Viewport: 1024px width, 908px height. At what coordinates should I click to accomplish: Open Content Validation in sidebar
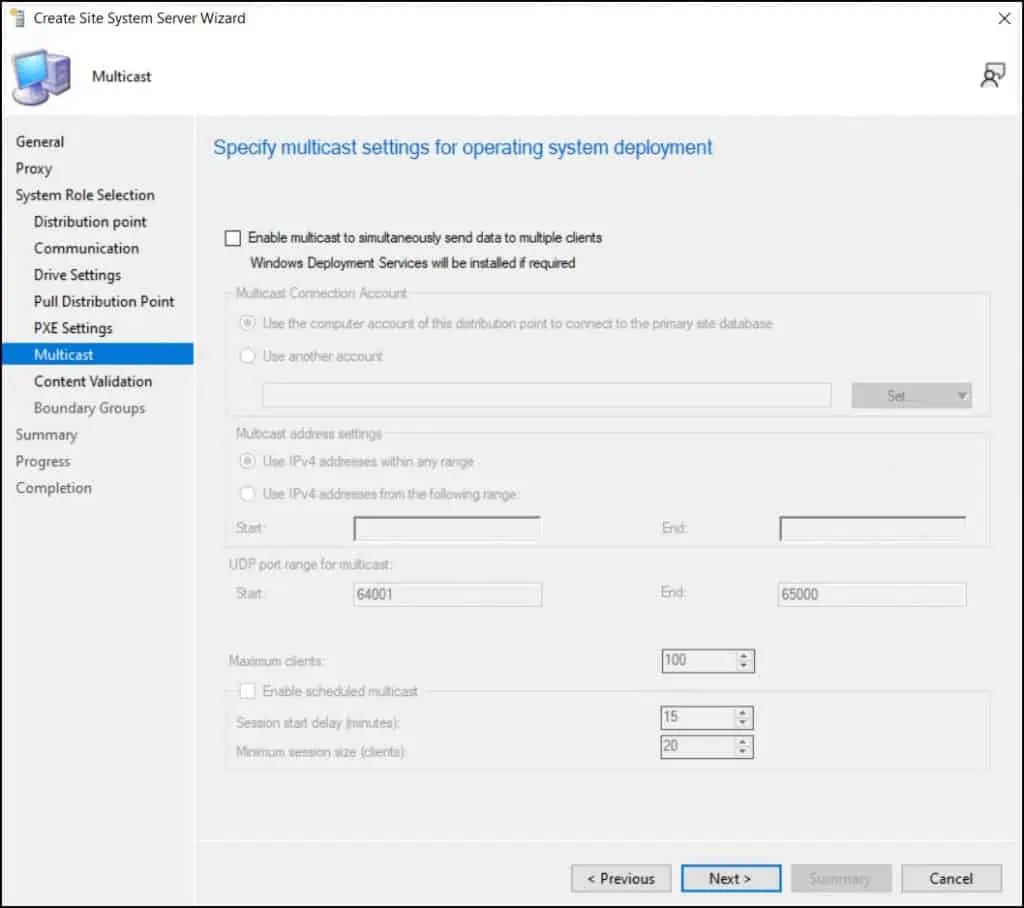(x=93, y=381)
